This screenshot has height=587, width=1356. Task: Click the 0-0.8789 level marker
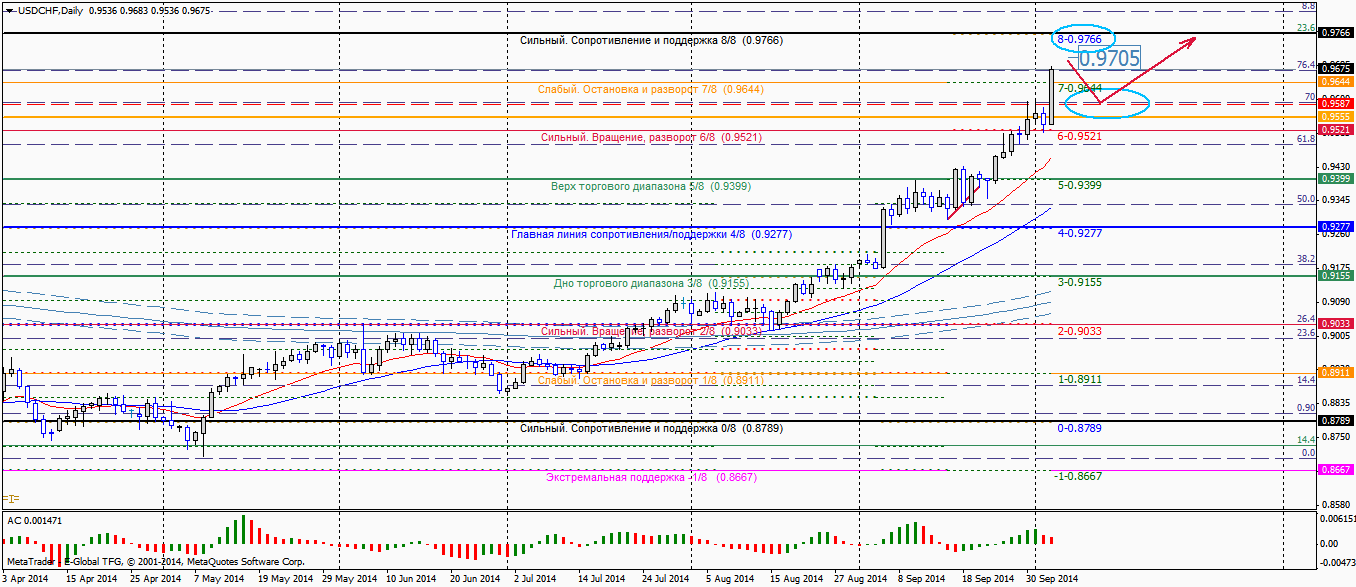click(x=1079, y=427)
